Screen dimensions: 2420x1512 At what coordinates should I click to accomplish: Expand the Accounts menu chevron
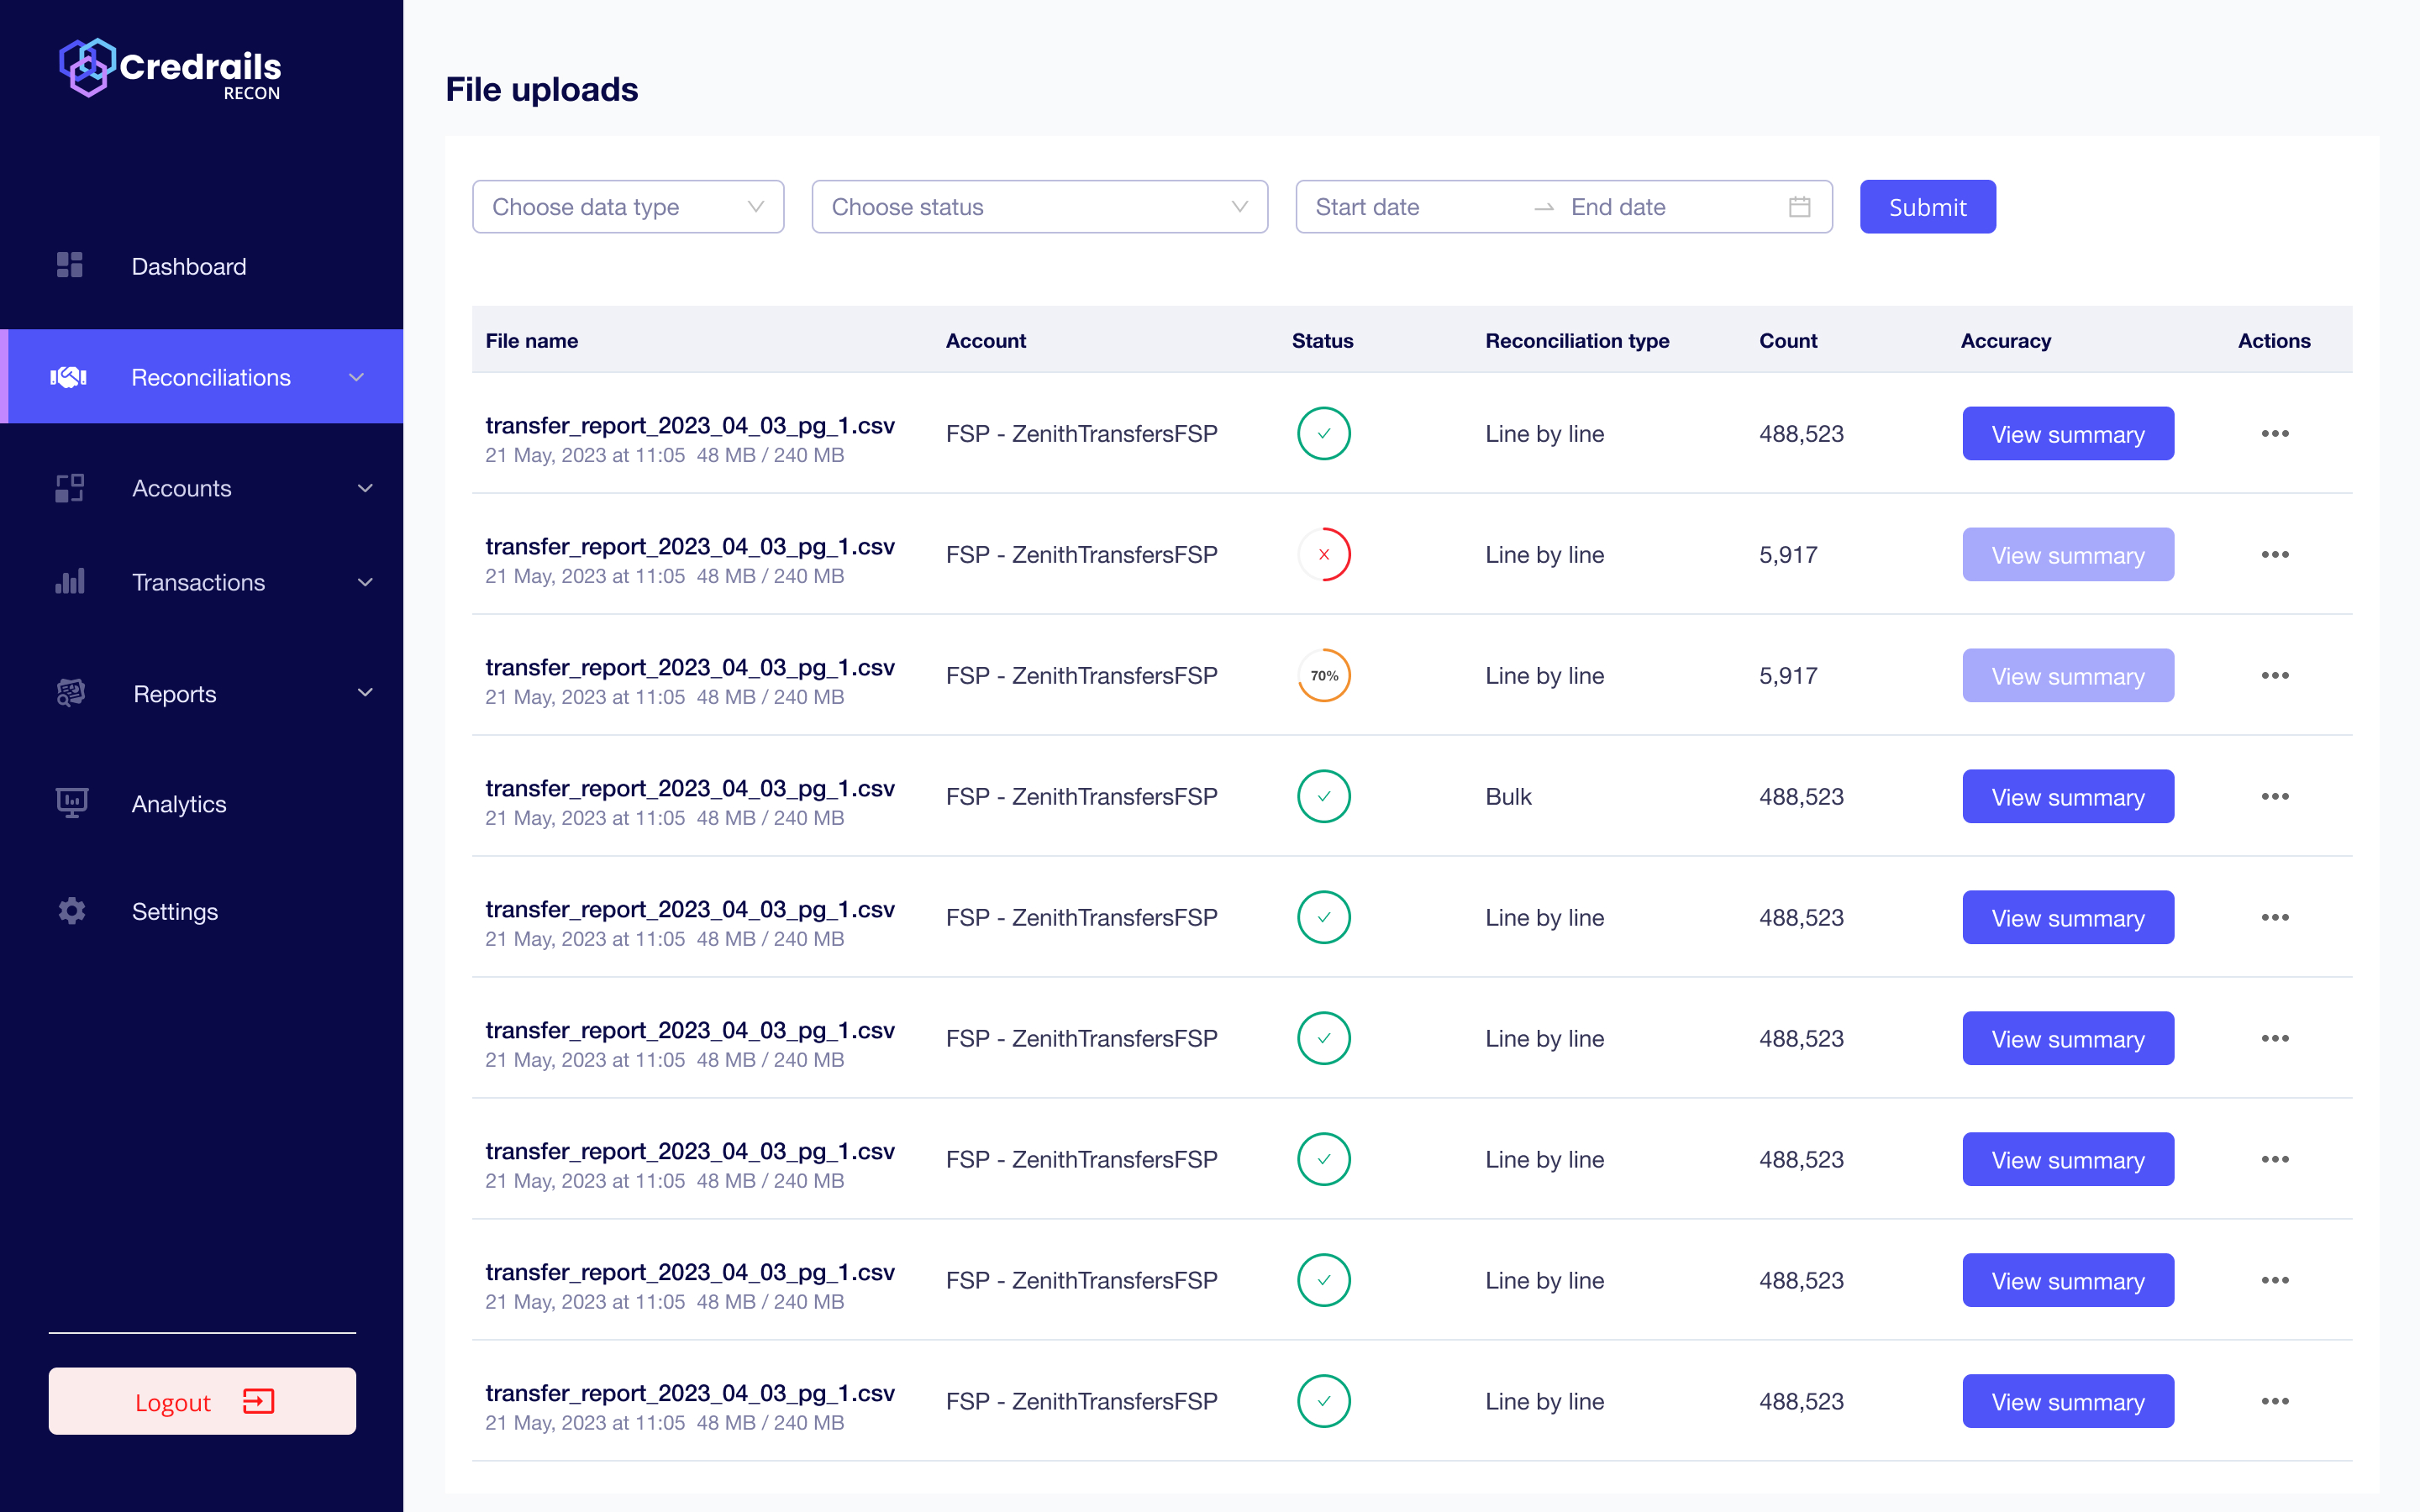[365, 488]
